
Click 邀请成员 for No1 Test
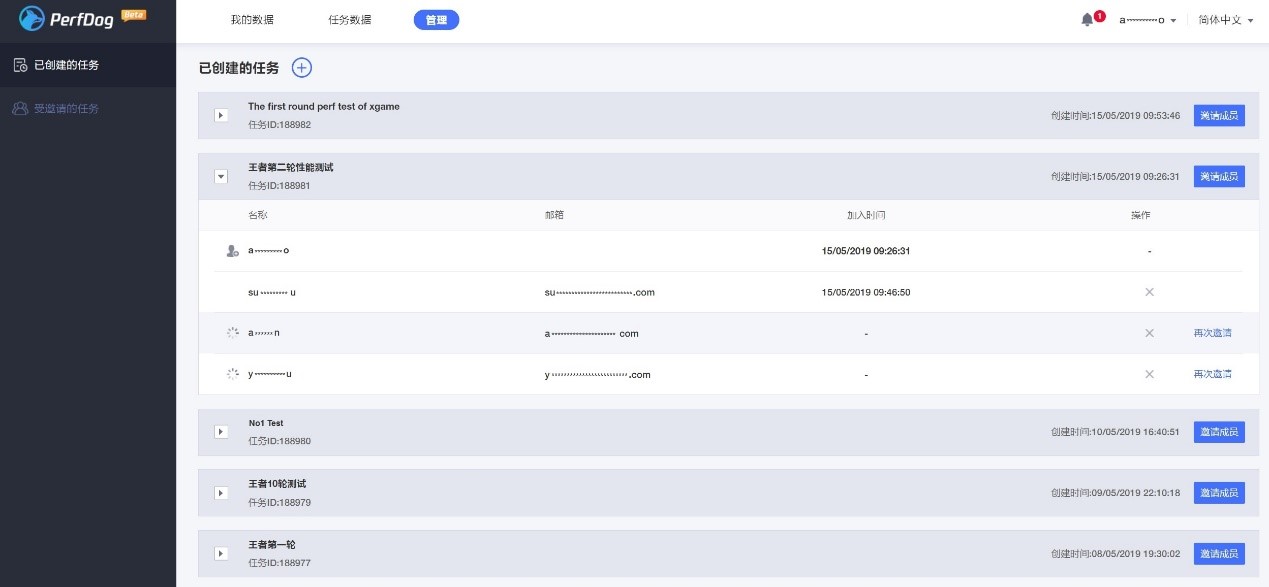(1218, 431)
